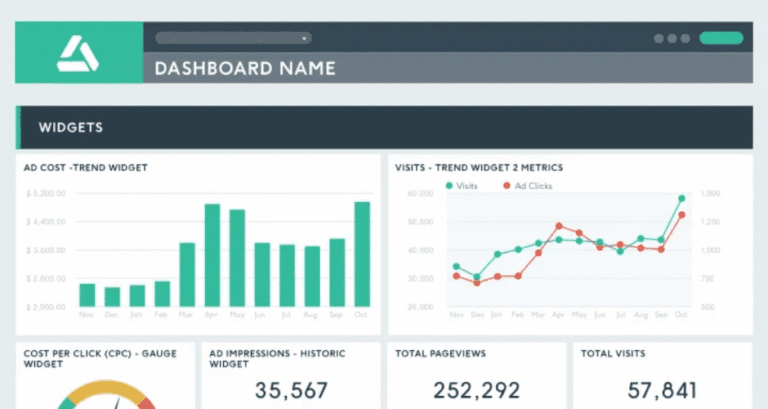This screenshot has width=768, height=409.
Task: Click the $ 5,200.00 axis label
Action: coord(46,193)
